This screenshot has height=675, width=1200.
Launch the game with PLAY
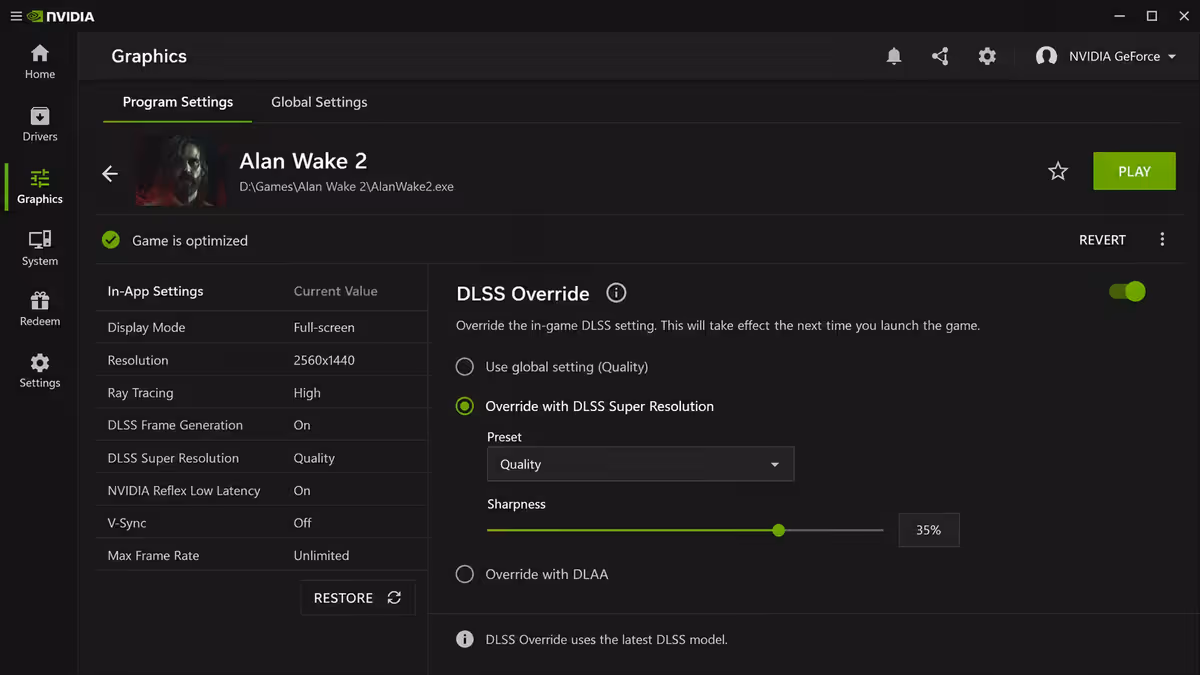[1134, 171]
